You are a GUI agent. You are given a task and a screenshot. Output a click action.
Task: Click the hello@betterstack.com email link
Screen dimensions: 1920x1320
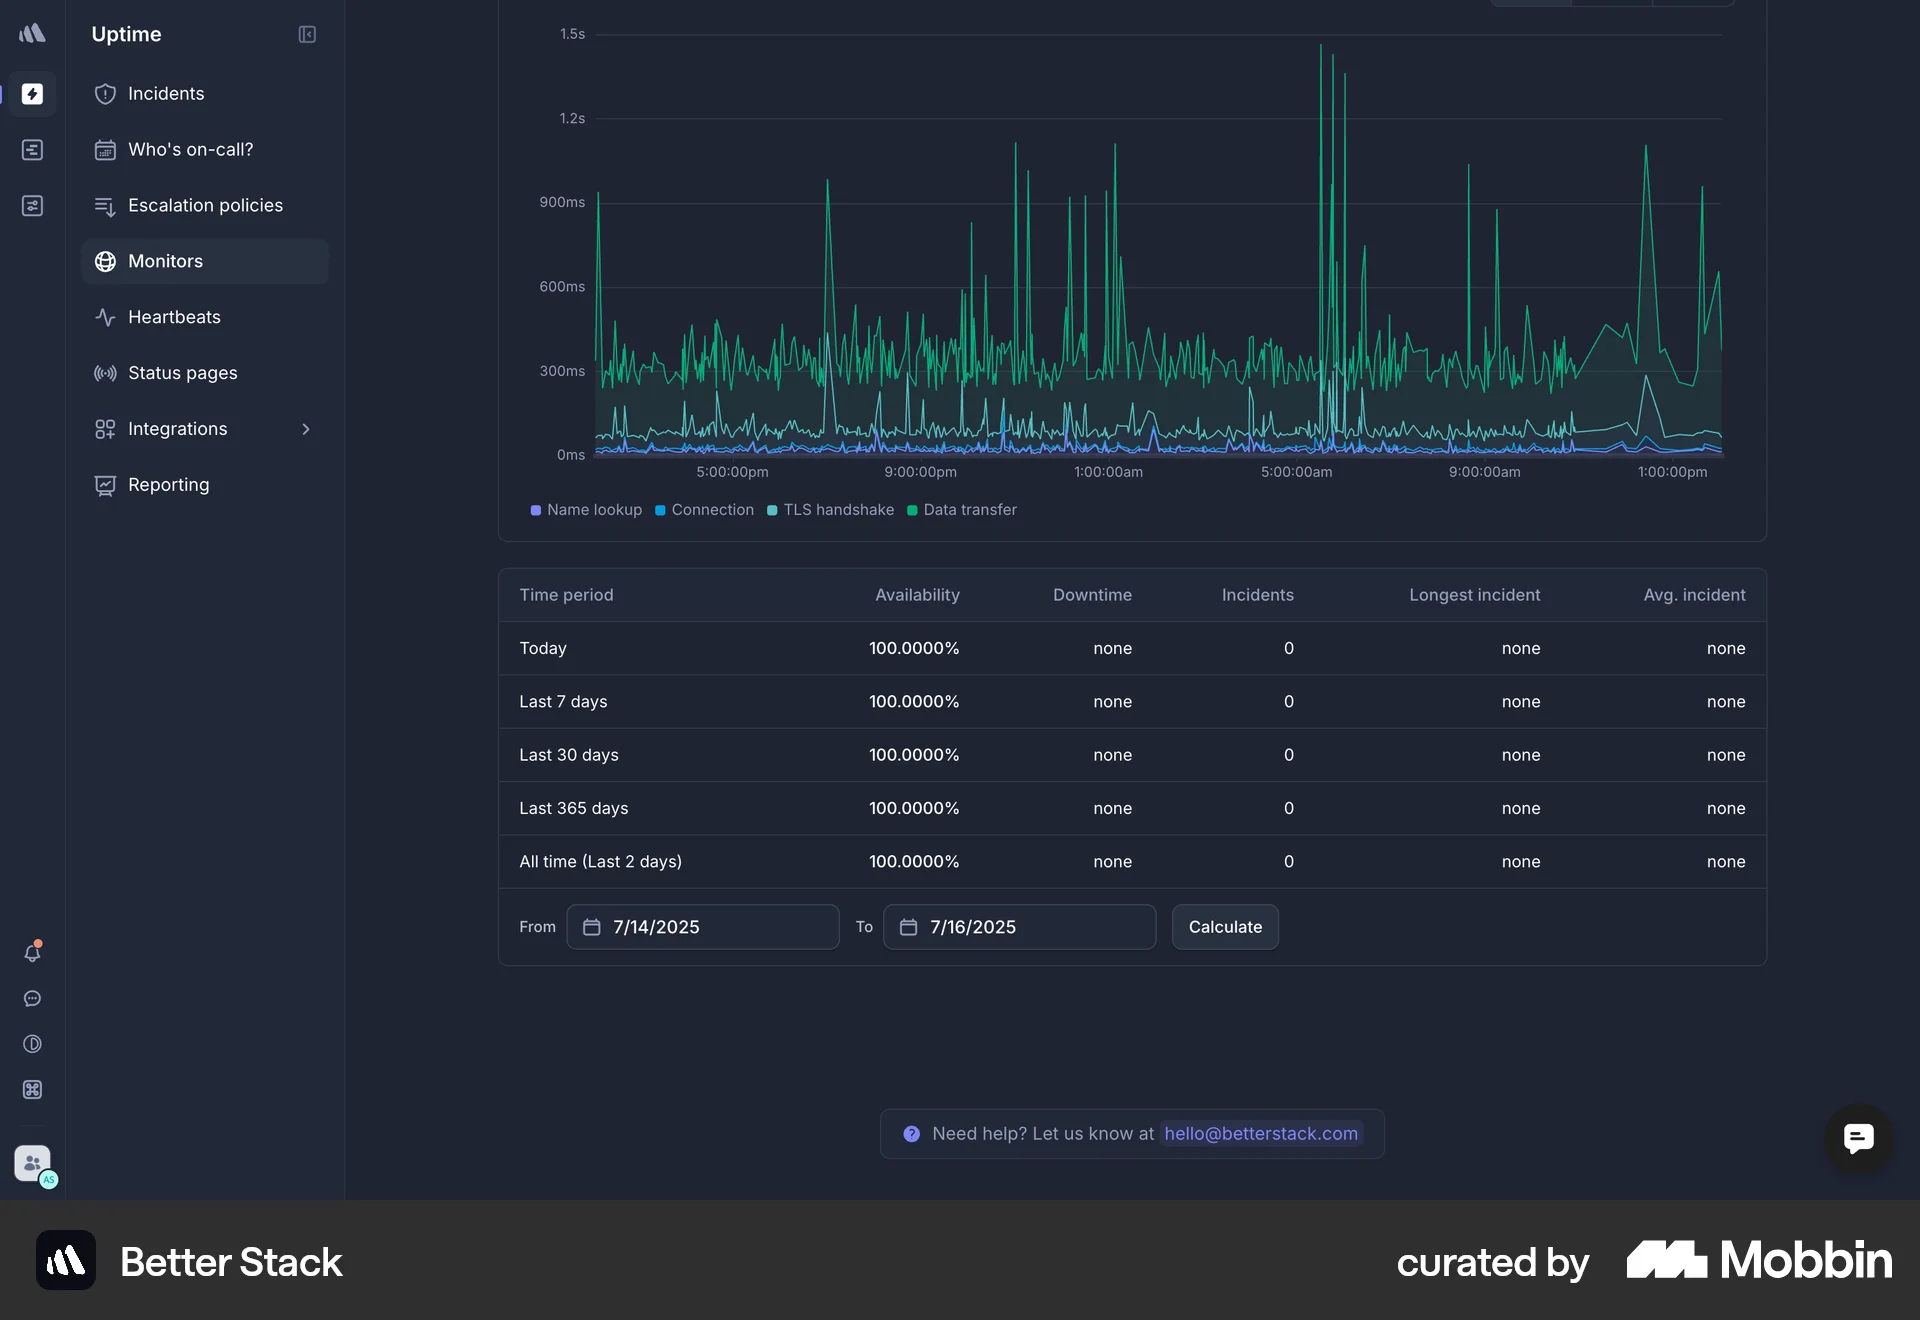(1260, 1134)
